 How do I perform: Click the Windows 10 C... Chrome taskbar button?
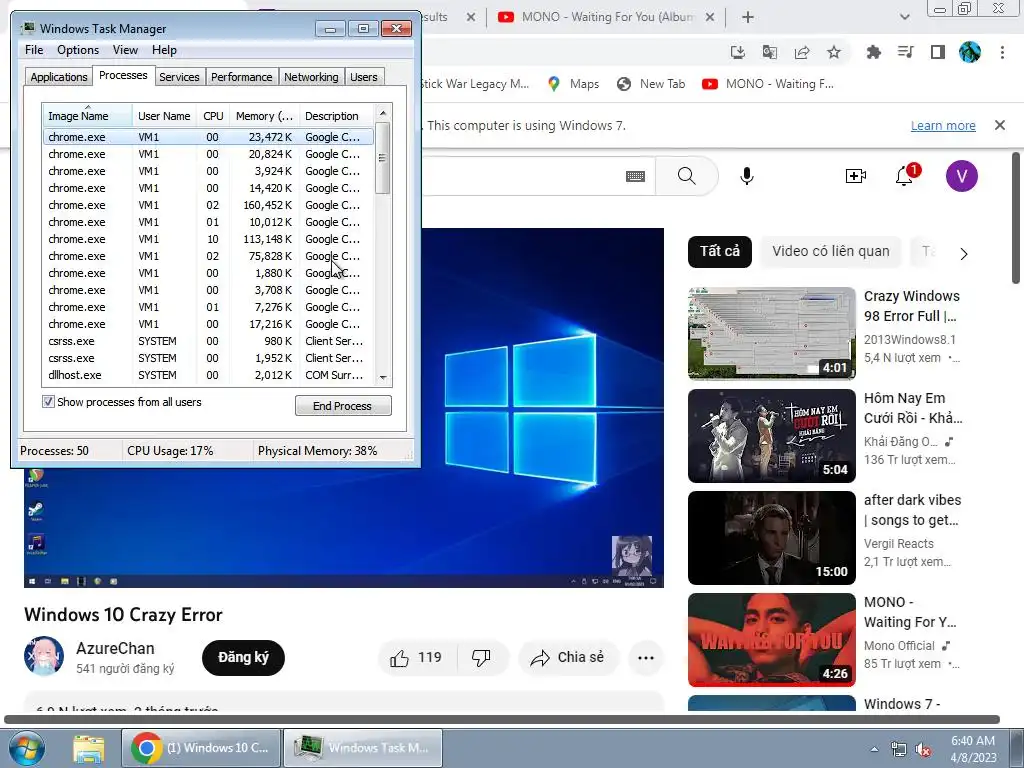pyautogui.click(x=201, y=748)
